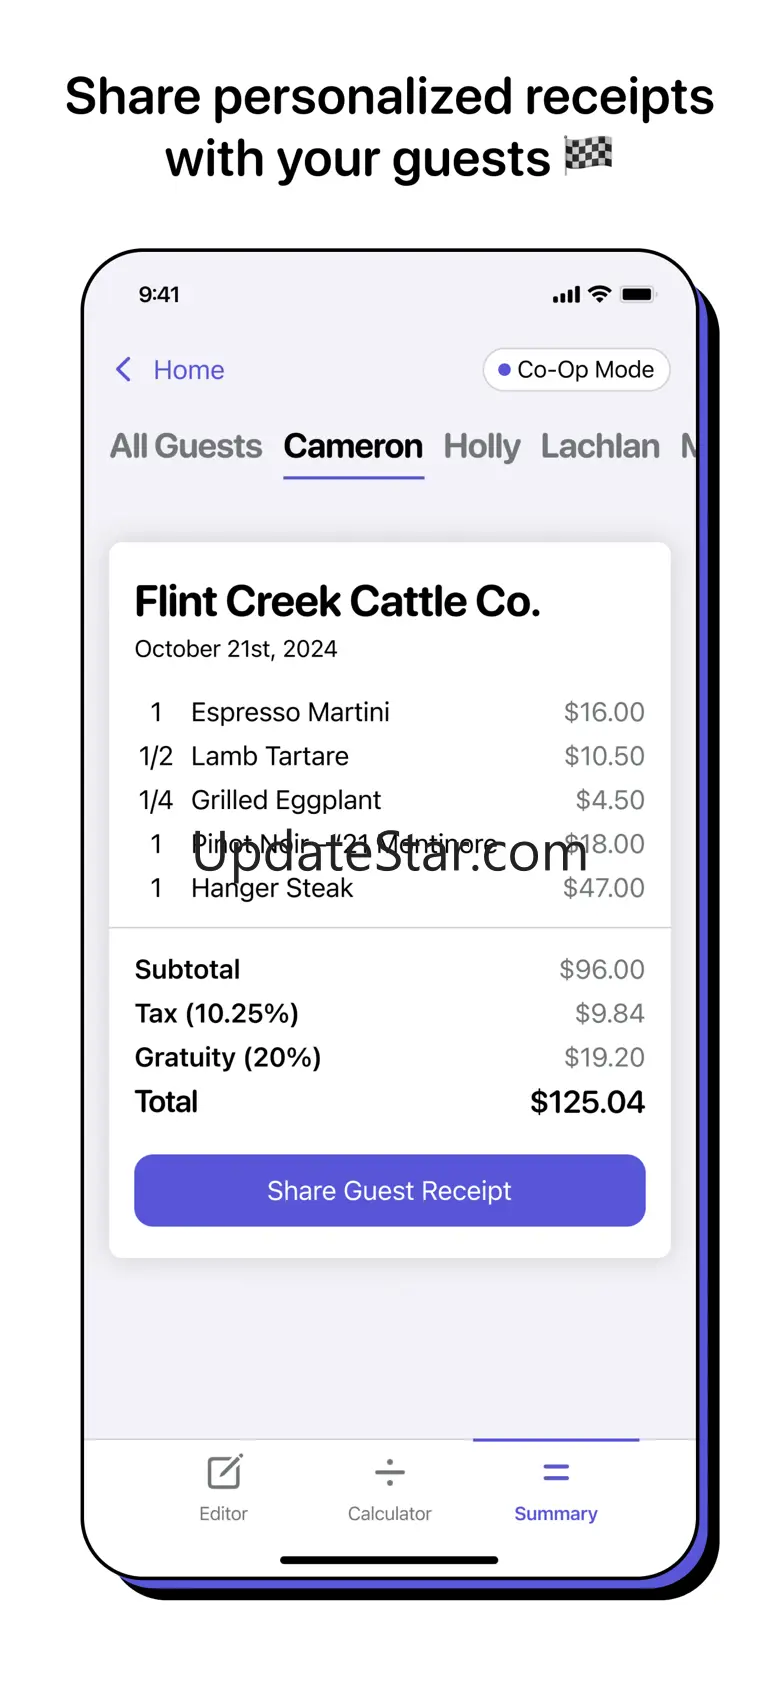Go back via Home link
This screenshot has height=1695, width=780.
coord(189,370)
